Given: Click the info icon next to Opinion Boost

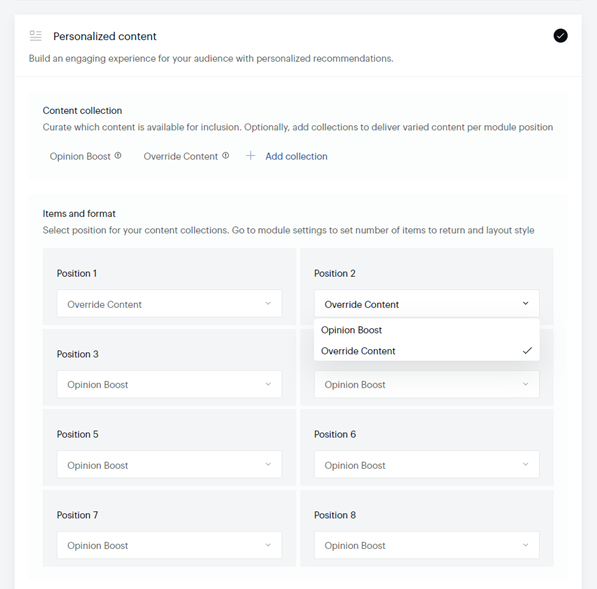Looking at the screenshot, I should (x=118, y=155).
